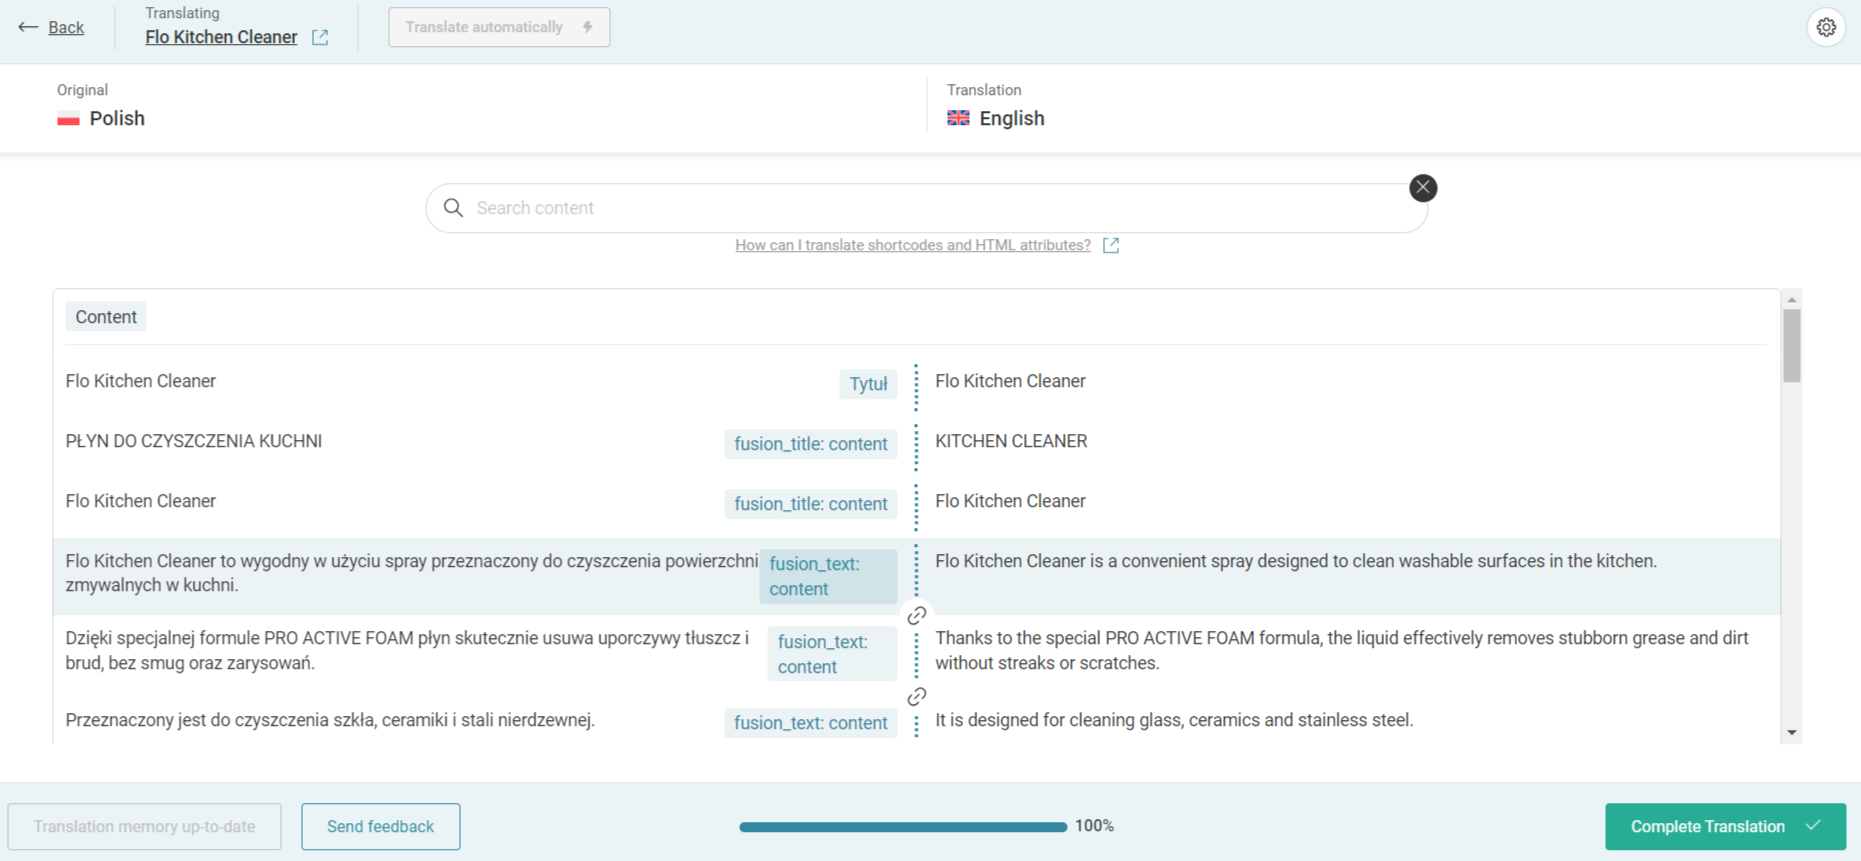
Task: Click Send feedback button
Action: coord(380,827)
